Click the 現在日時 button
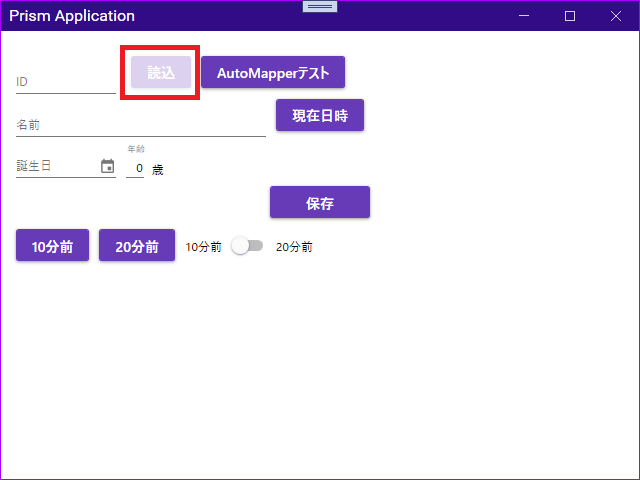Image resolution: width=640 pixels, height=480 pixels. [320, 115]
